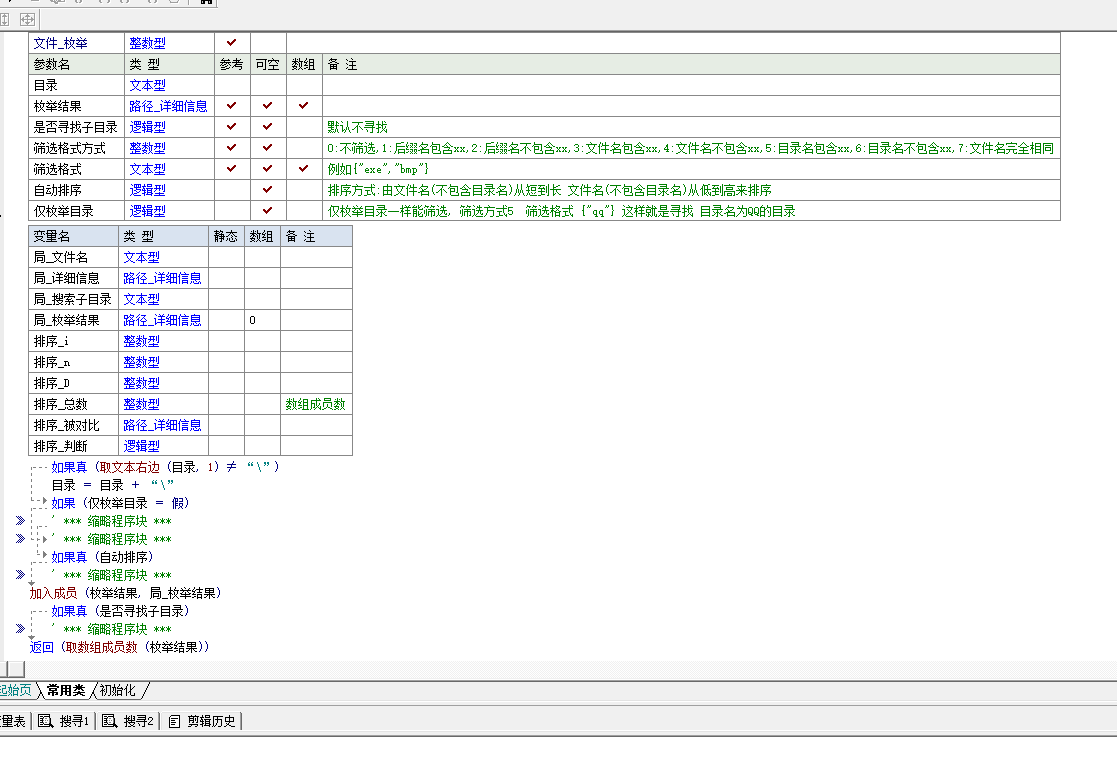Screen dimensions: 1117x779
Task: Click the four-way arrows toolbar icon
Action: point(27,19)
